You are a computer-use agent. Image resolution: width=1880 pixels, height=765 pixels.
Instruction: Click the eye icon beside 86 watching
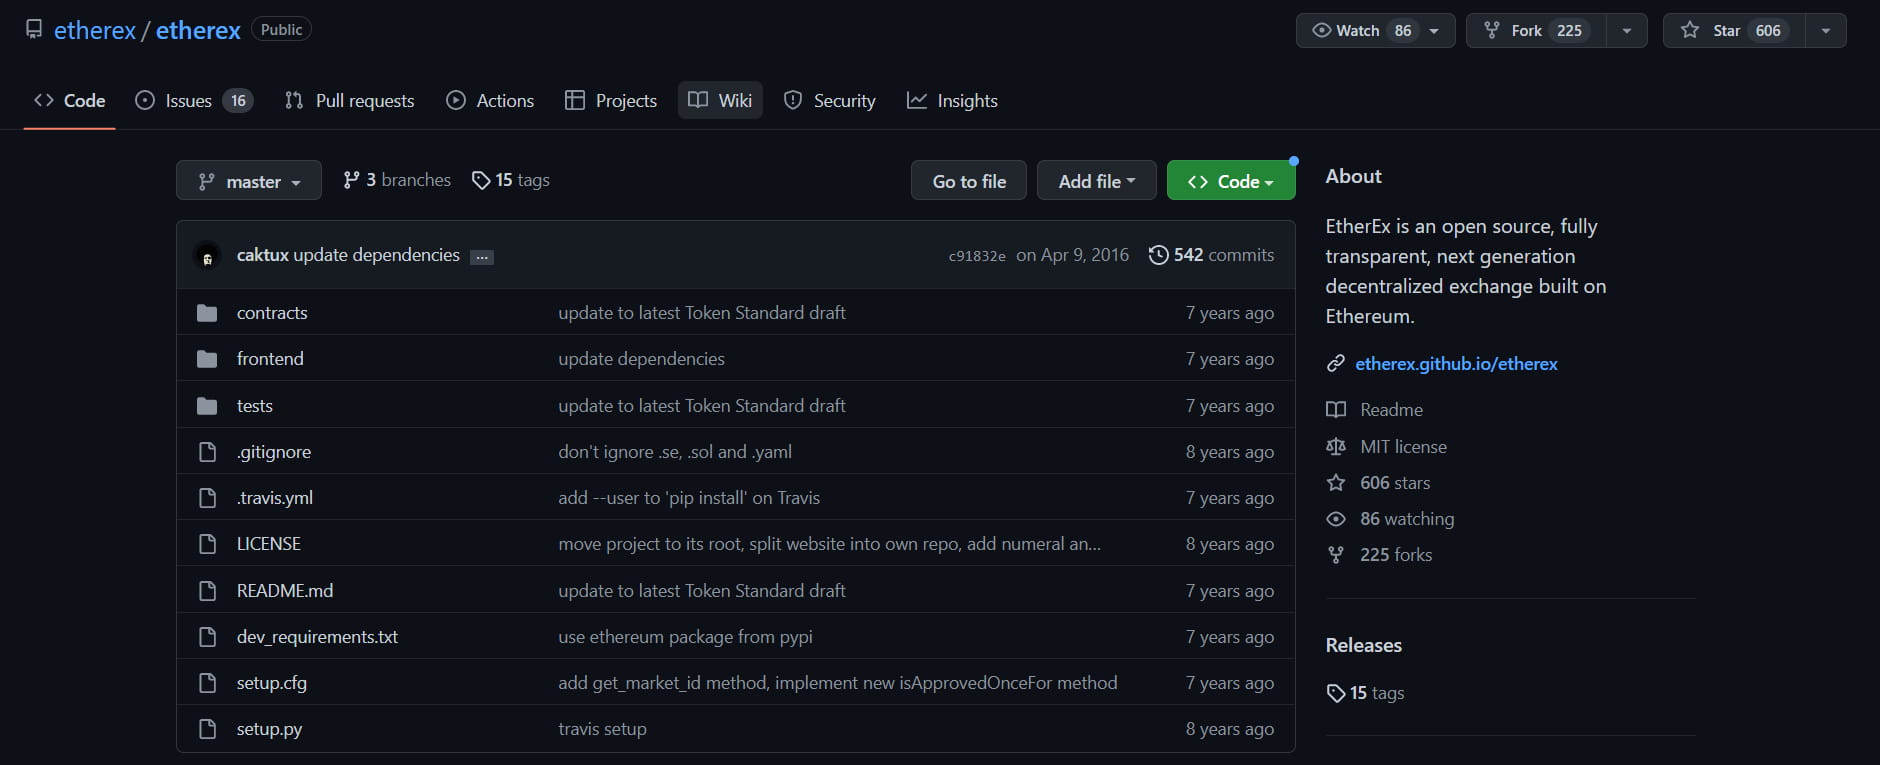click(1335, 519)
